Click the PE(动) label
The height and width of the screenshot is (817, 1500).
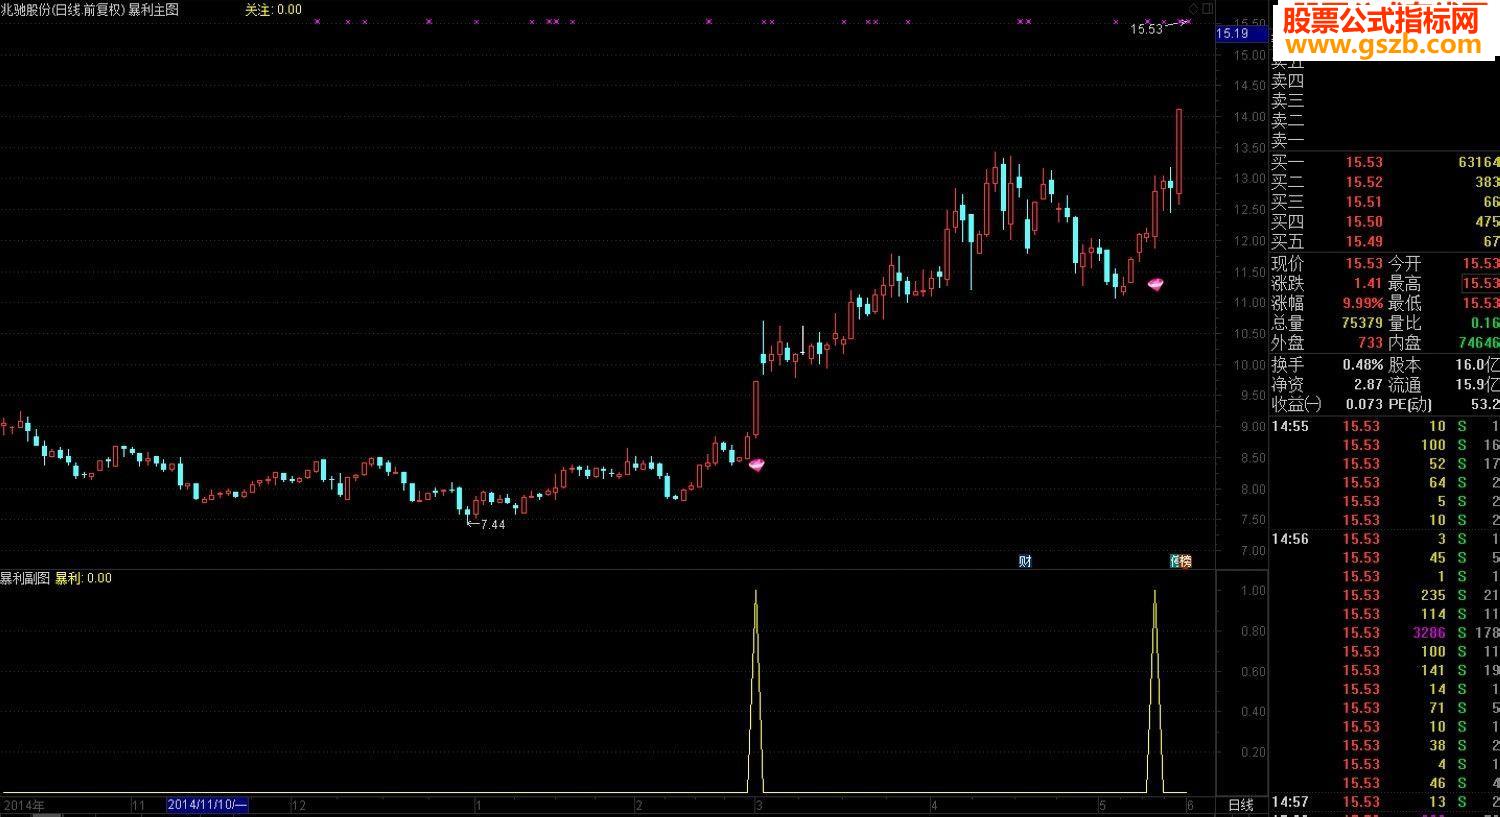click(x=1410, y=405)
